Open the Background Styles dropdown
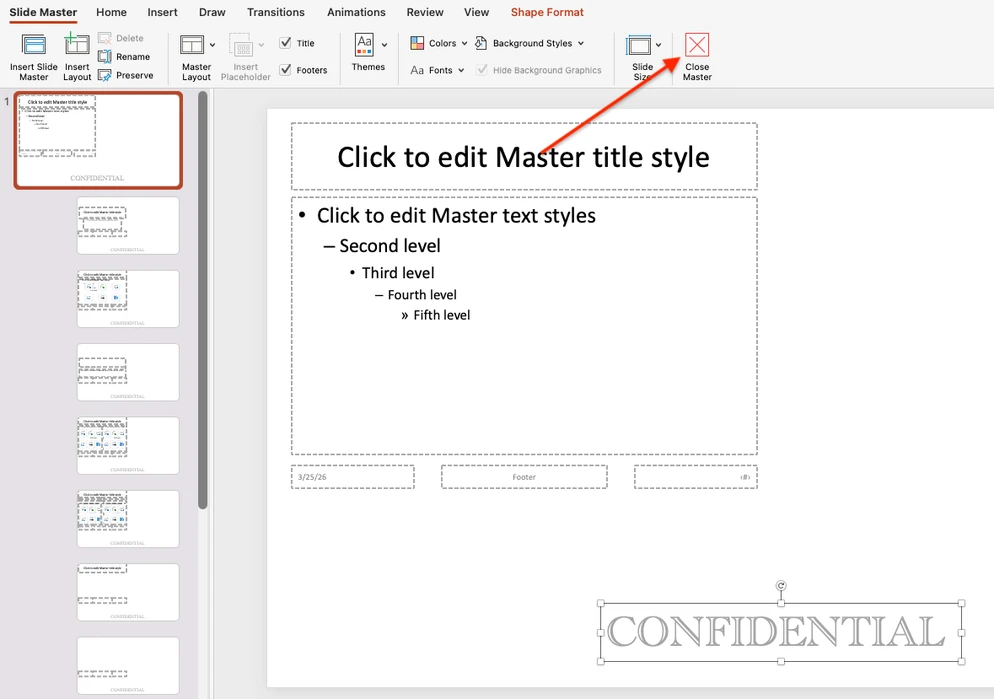 530,43
